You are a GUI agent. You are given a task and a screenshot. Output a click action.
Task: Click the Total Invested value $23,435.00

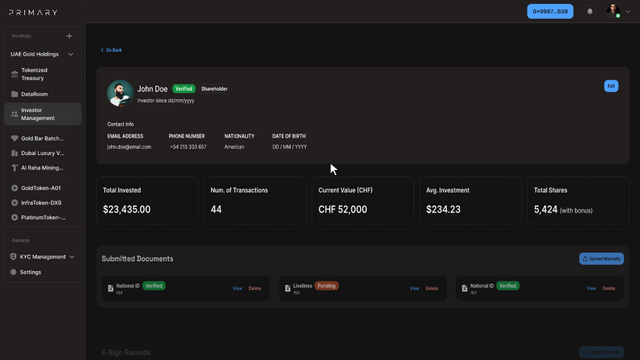click(127, 209)
